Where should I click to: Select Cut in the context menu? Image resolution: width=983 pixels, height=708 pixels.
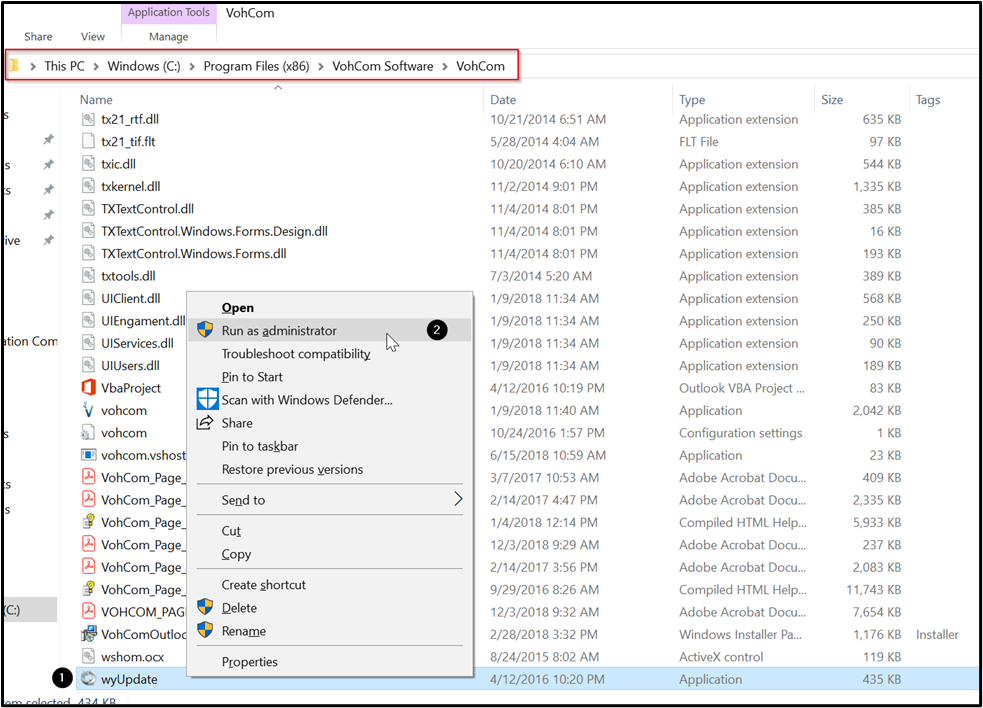[329, 531]
